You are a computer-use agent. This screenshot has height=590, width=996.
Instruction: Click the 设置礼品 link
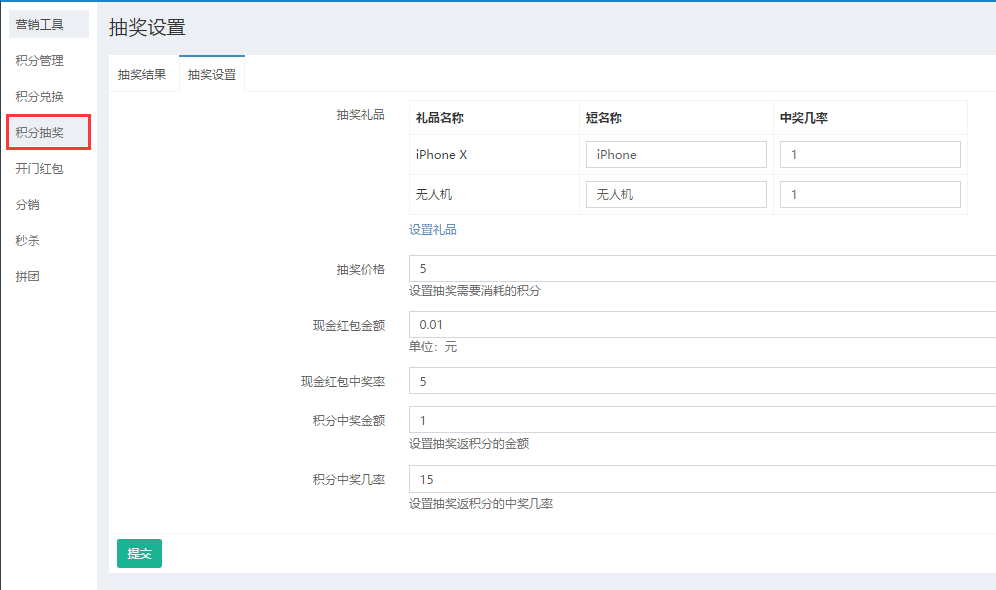pyautogui.click(x=433, y=230)
